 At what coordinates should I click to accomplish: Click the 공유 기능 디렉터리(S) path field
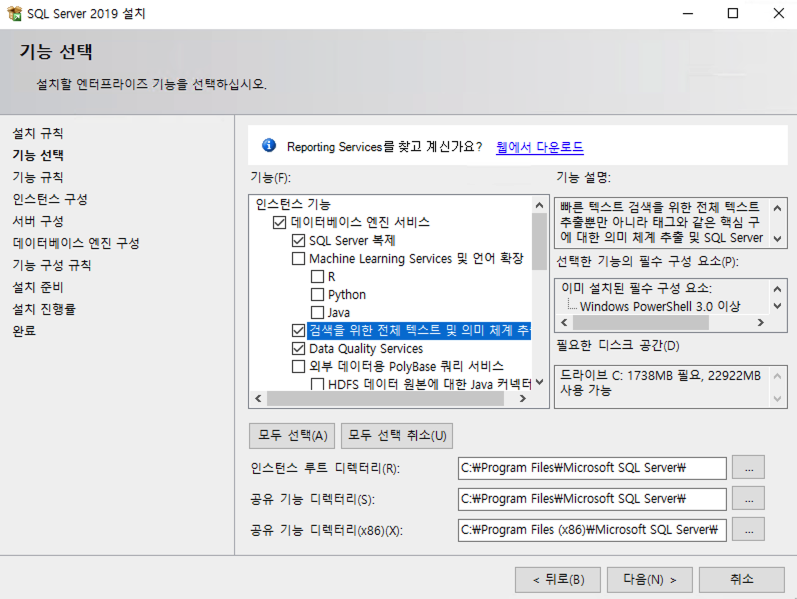(592, 499)
